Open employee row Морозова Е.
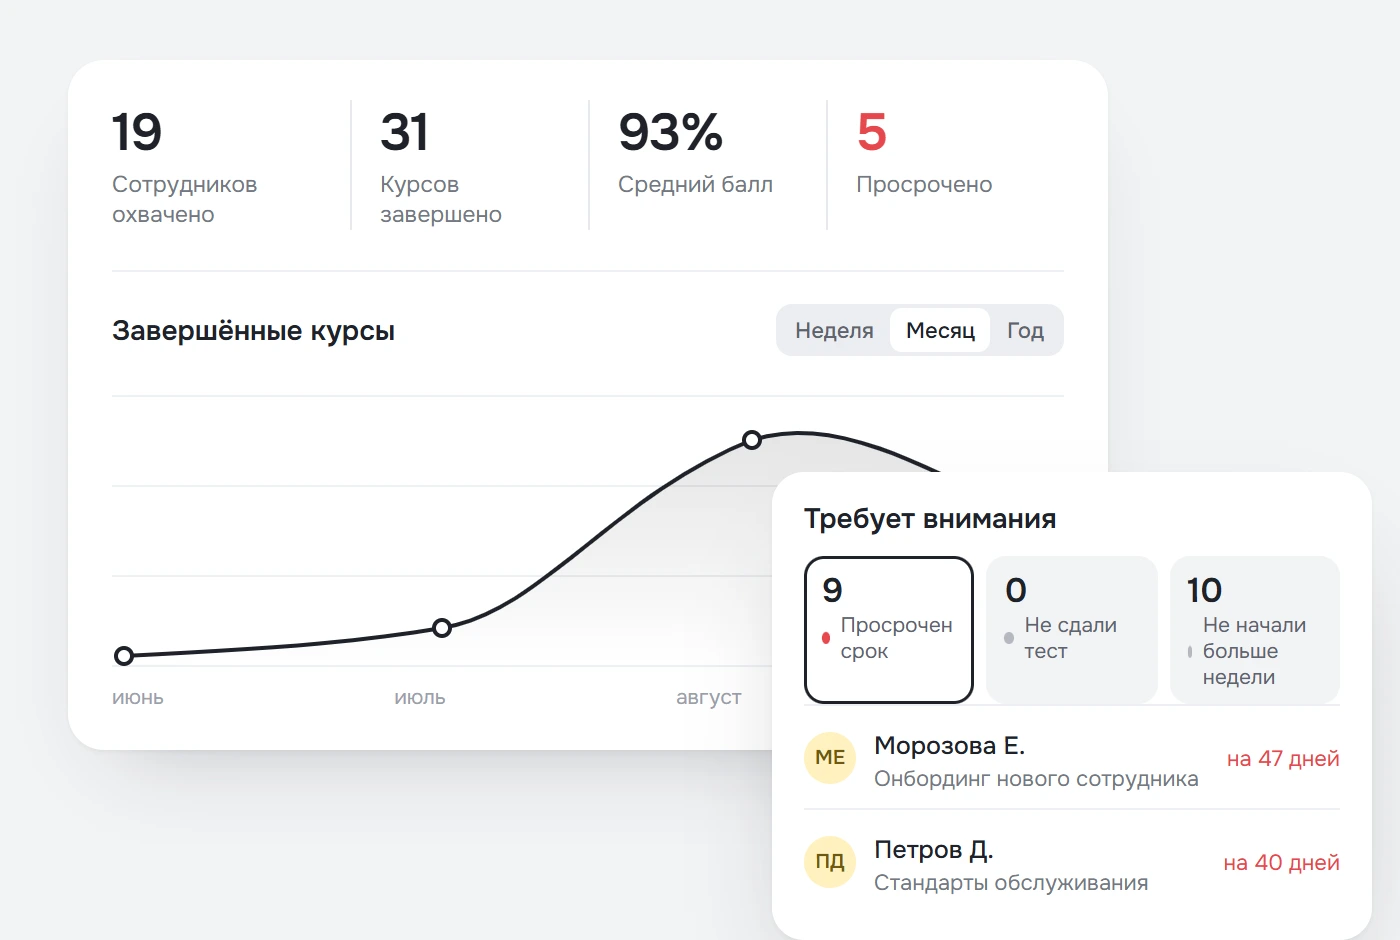 [1072, 759]
